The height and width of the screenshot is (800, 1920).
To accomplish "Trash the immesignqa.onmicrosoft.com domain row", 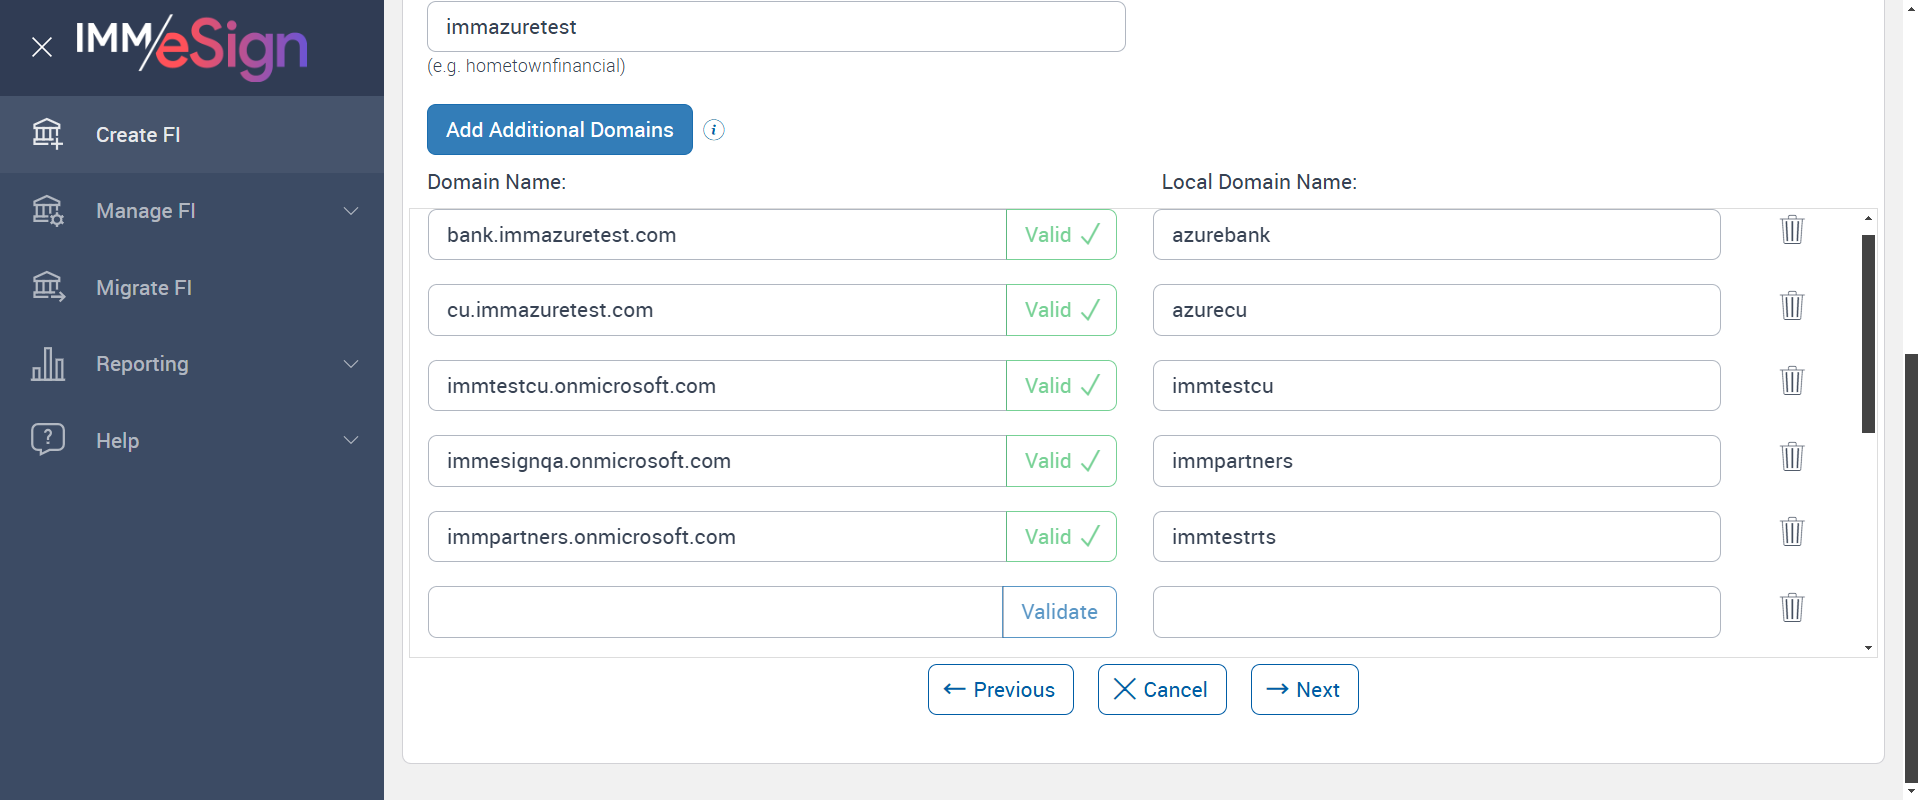I will coord(1791,457).
